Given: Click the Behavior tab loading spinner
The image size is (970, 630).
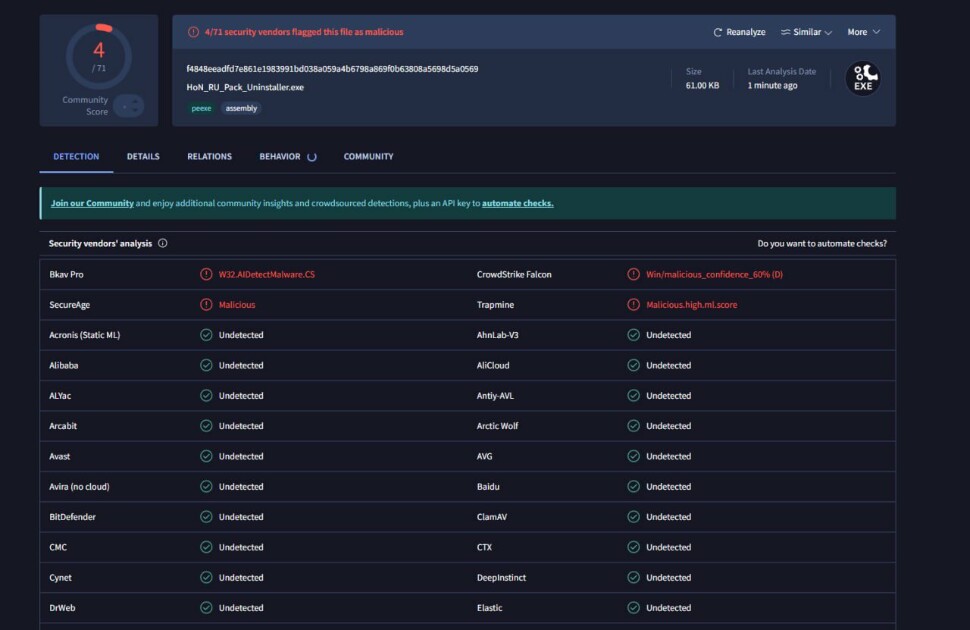Looking at the screenshot, I should point(312,157).
